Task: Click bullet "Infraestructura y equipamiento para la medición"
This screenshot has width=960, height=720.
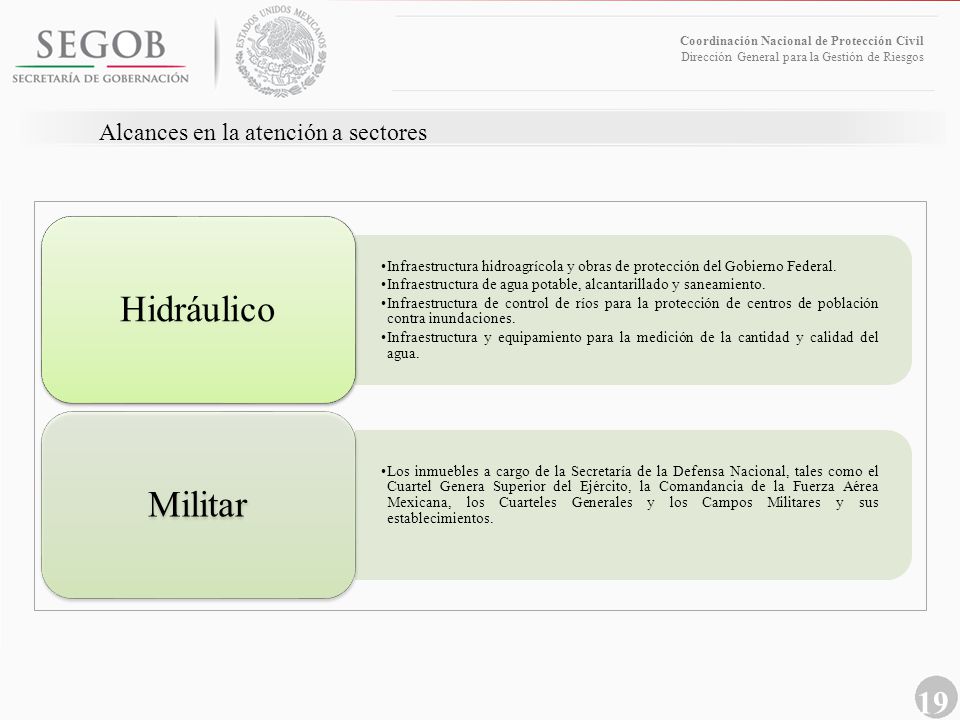Action: (629, 345)
